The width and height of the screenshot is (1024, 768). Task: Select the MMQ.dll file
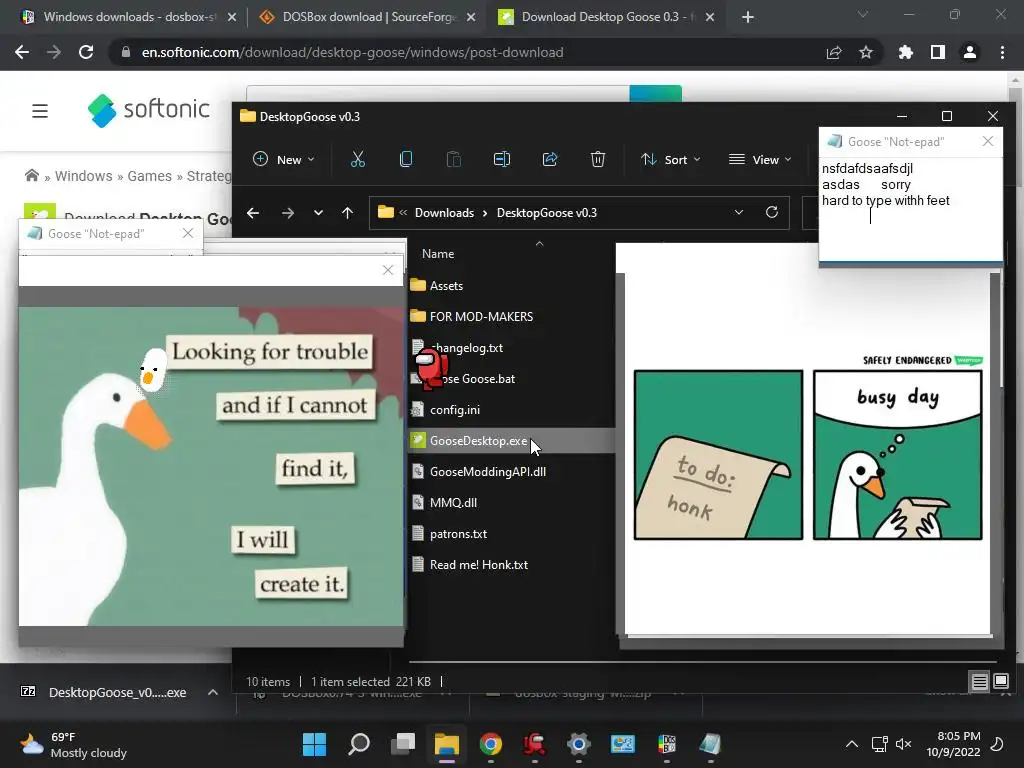pos(453,503)
